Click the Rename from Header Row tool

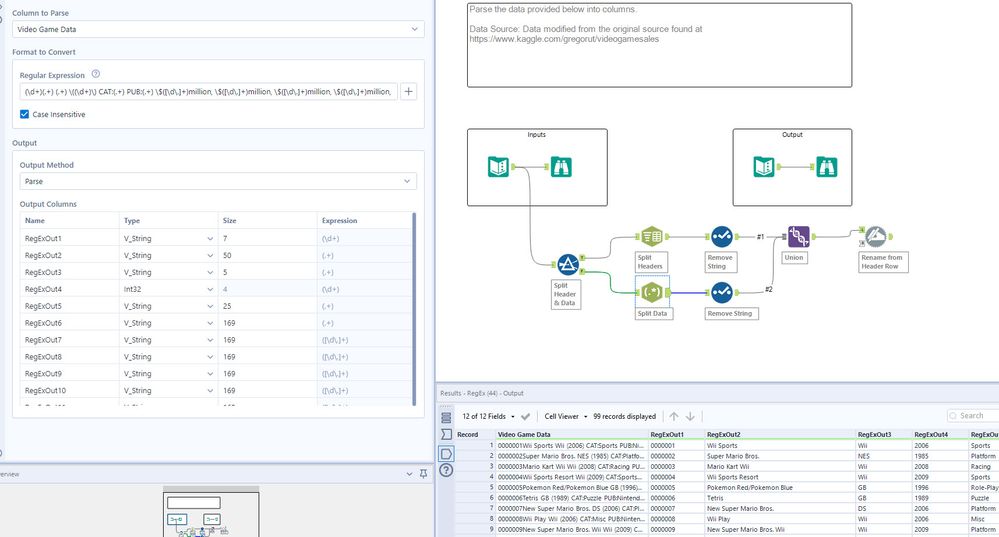[x=875, y=236]
